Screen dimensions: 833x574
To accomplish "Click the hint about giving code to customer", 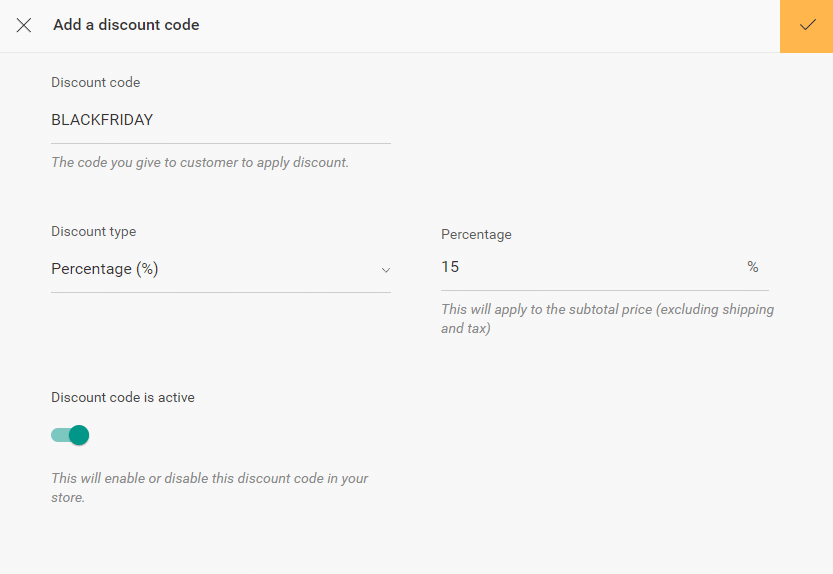I will [x=200, y=162].
